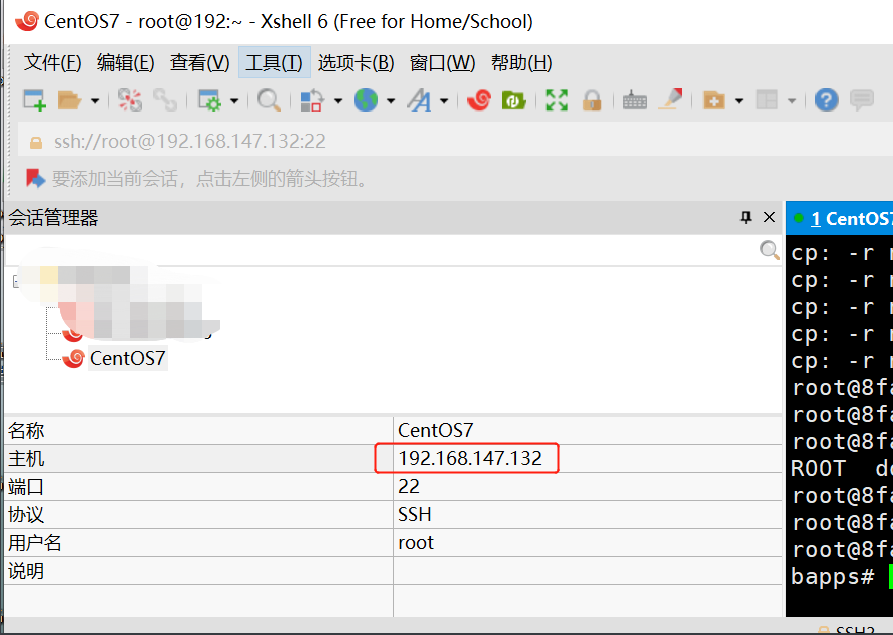Open the 帮助(H) menu

522,63
